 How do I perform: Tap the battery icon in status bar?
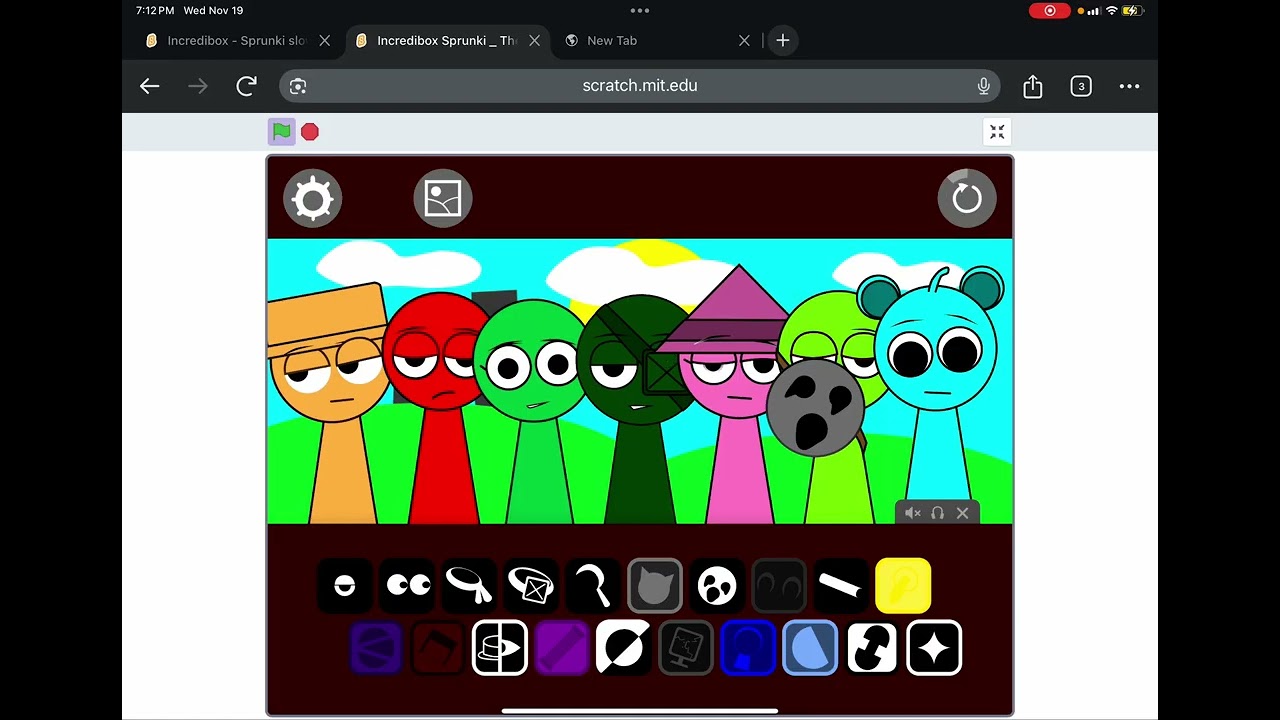point(1132,11)
